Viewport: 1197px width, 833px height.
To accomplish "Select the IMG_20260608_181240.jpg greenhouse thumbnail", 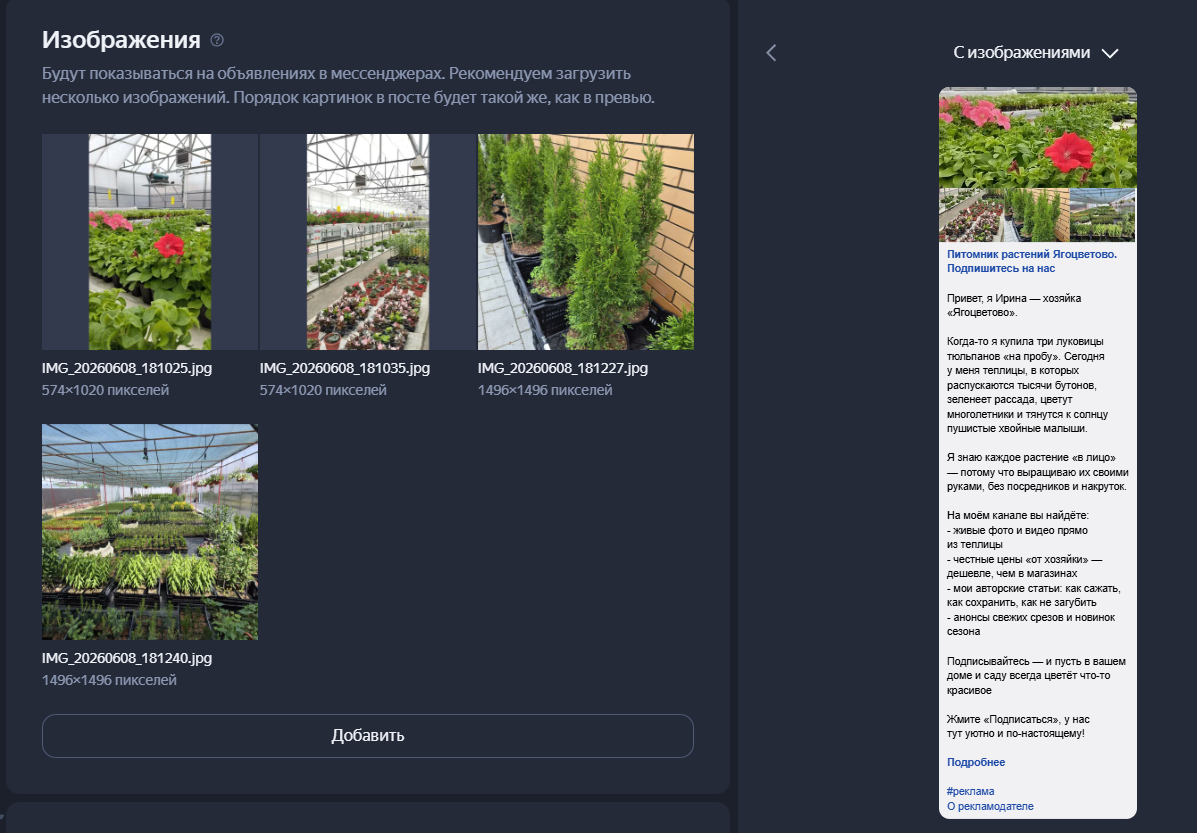I will click(x=150, y=531).
